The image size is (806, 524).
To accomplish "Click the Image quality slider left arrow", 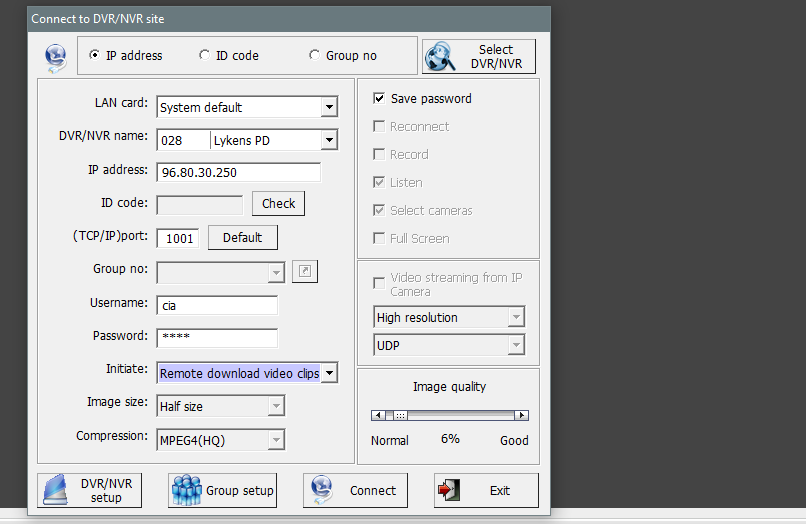I will [x=378, y=415].
